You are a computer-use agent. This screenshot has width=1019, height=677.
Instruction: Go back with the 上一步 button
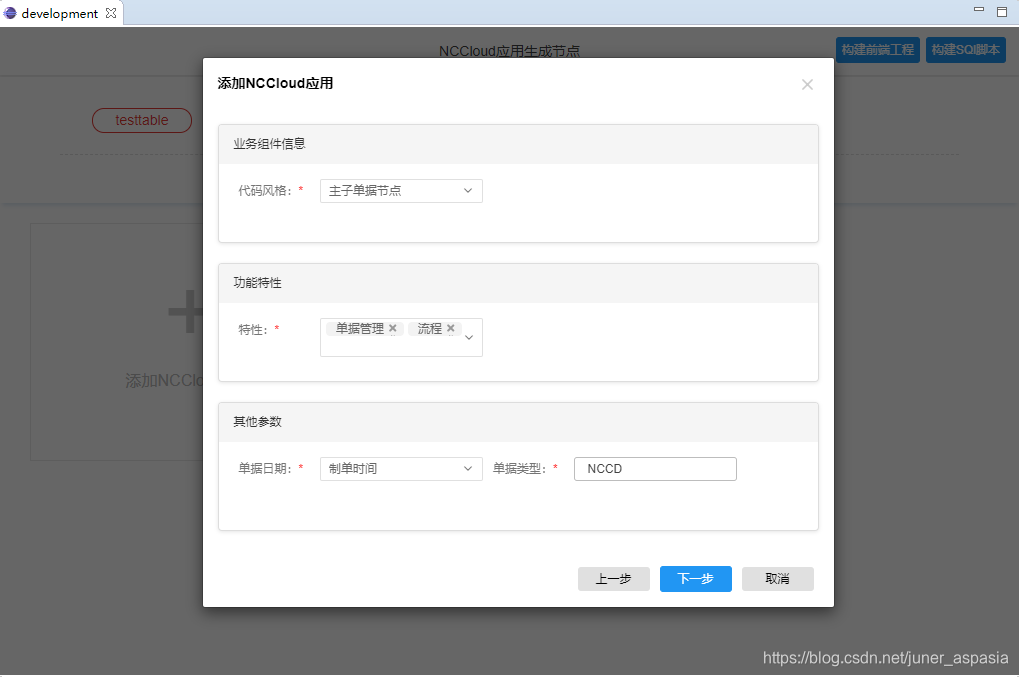tap(613, 579)
